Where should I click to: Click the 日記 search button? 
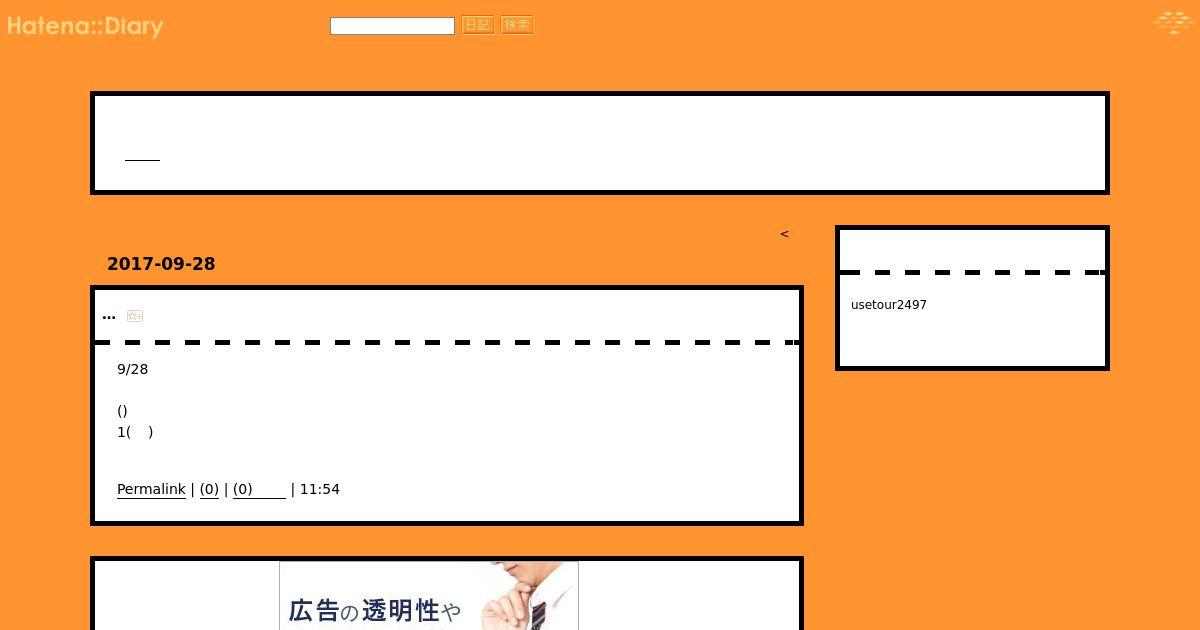(x=478, y=25)
